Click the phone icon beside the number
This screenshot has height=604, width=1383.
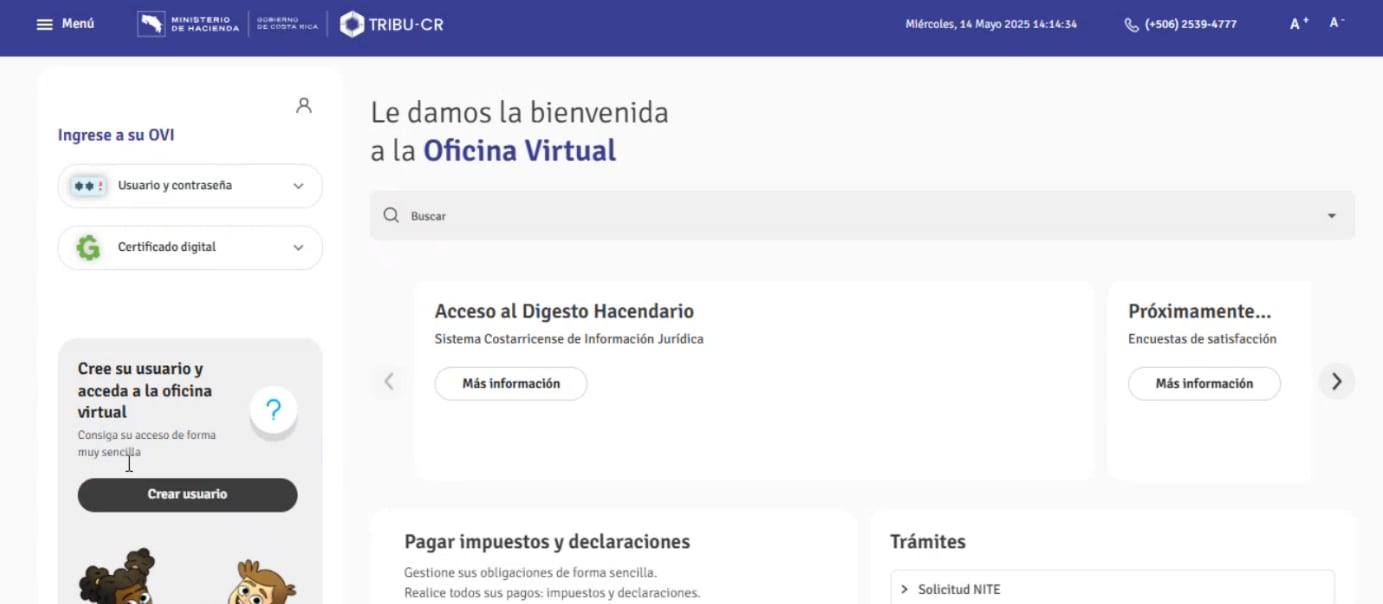pos(1131,23)
